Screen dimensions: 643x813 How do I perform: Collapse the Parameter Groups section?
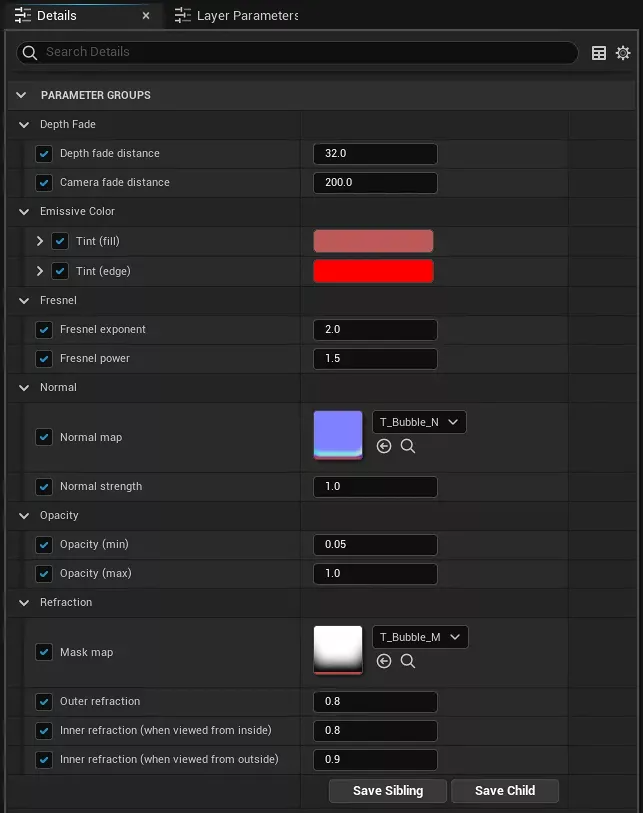(21, 95)
